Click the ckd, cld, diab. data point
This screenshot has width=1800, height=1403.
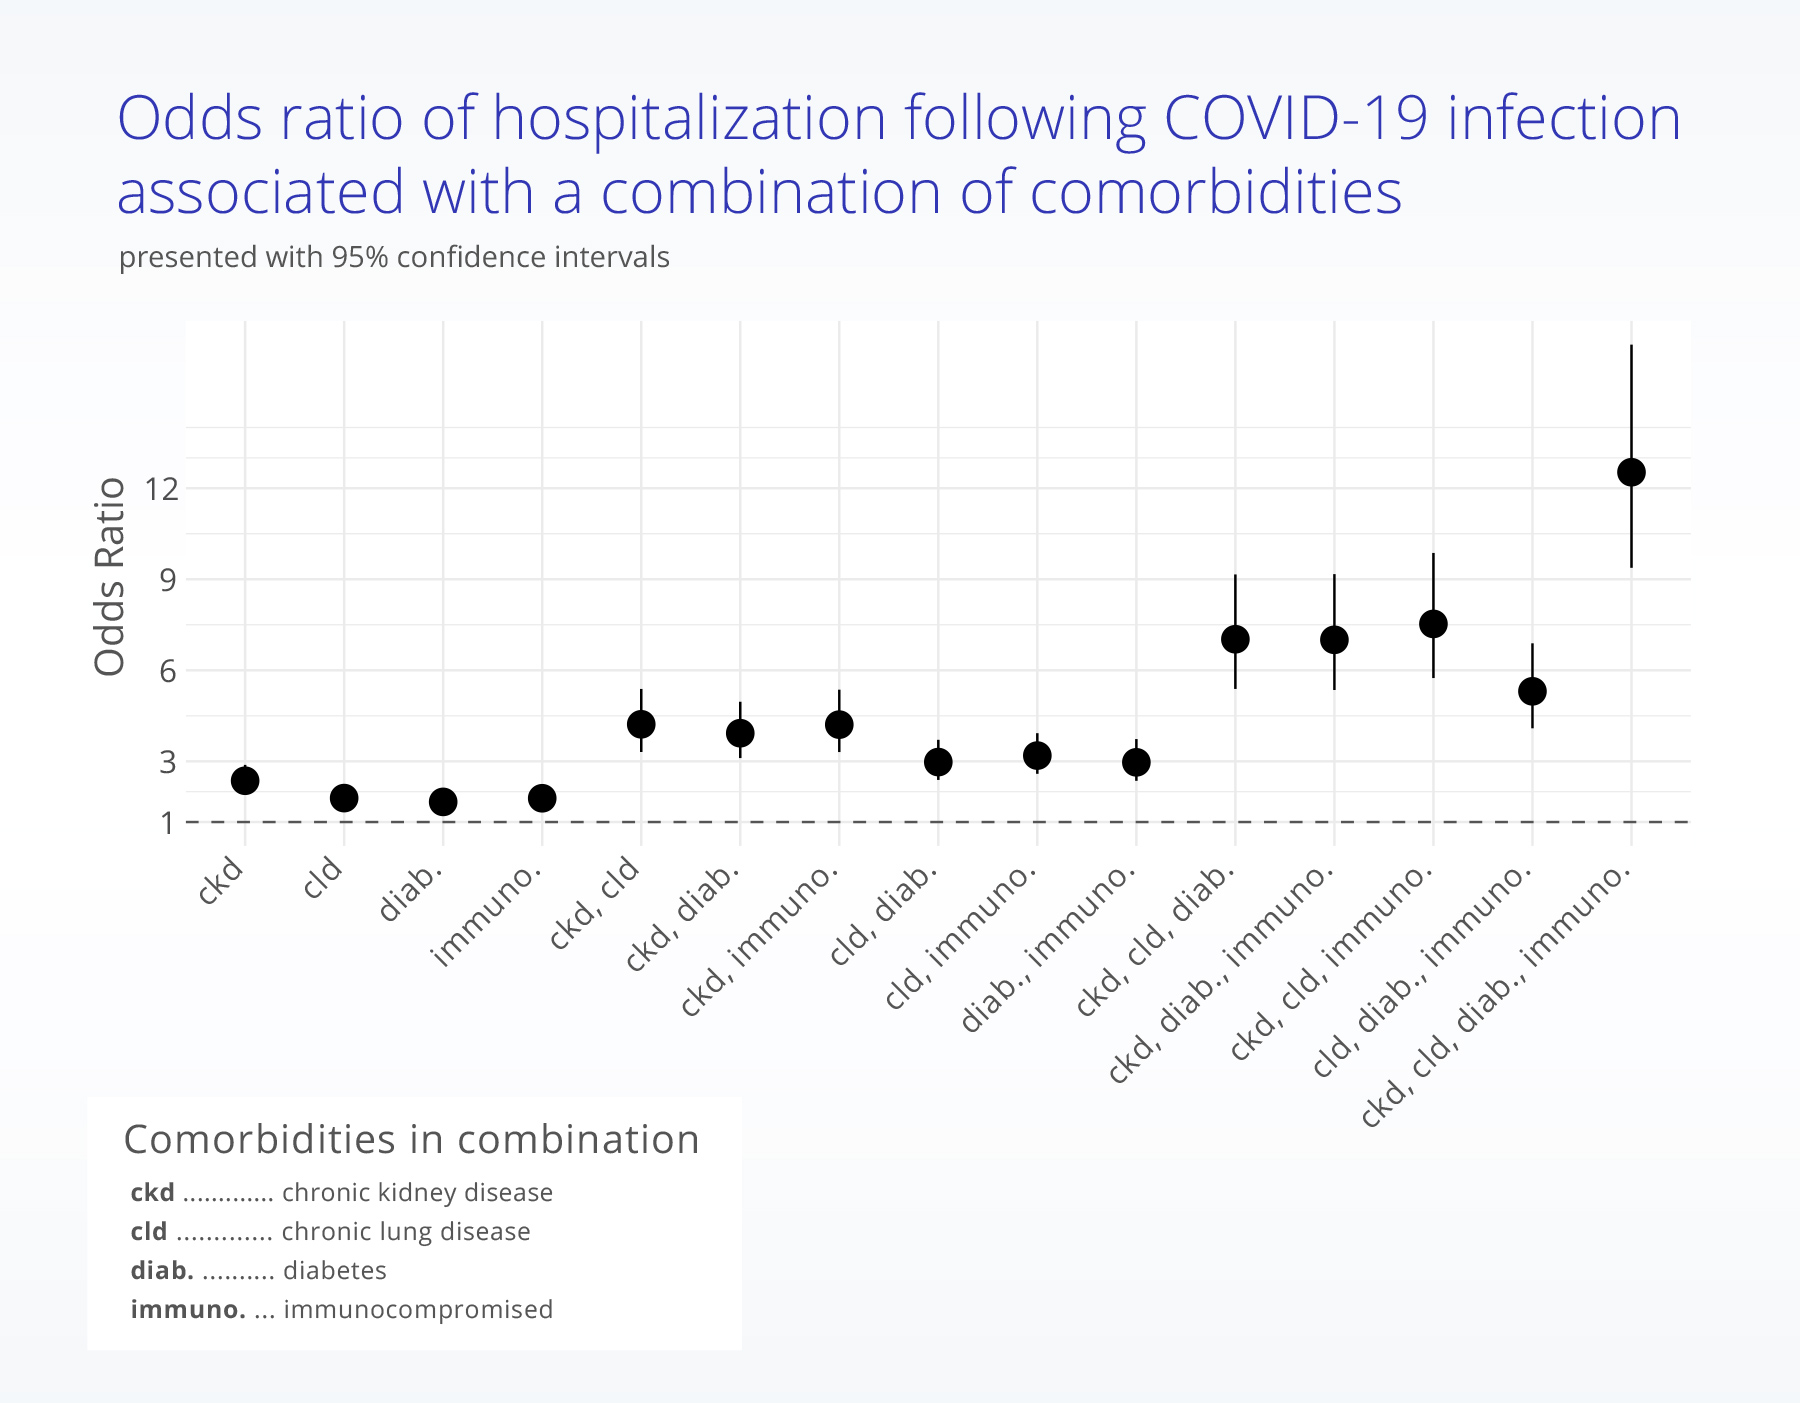(1235, 639)
